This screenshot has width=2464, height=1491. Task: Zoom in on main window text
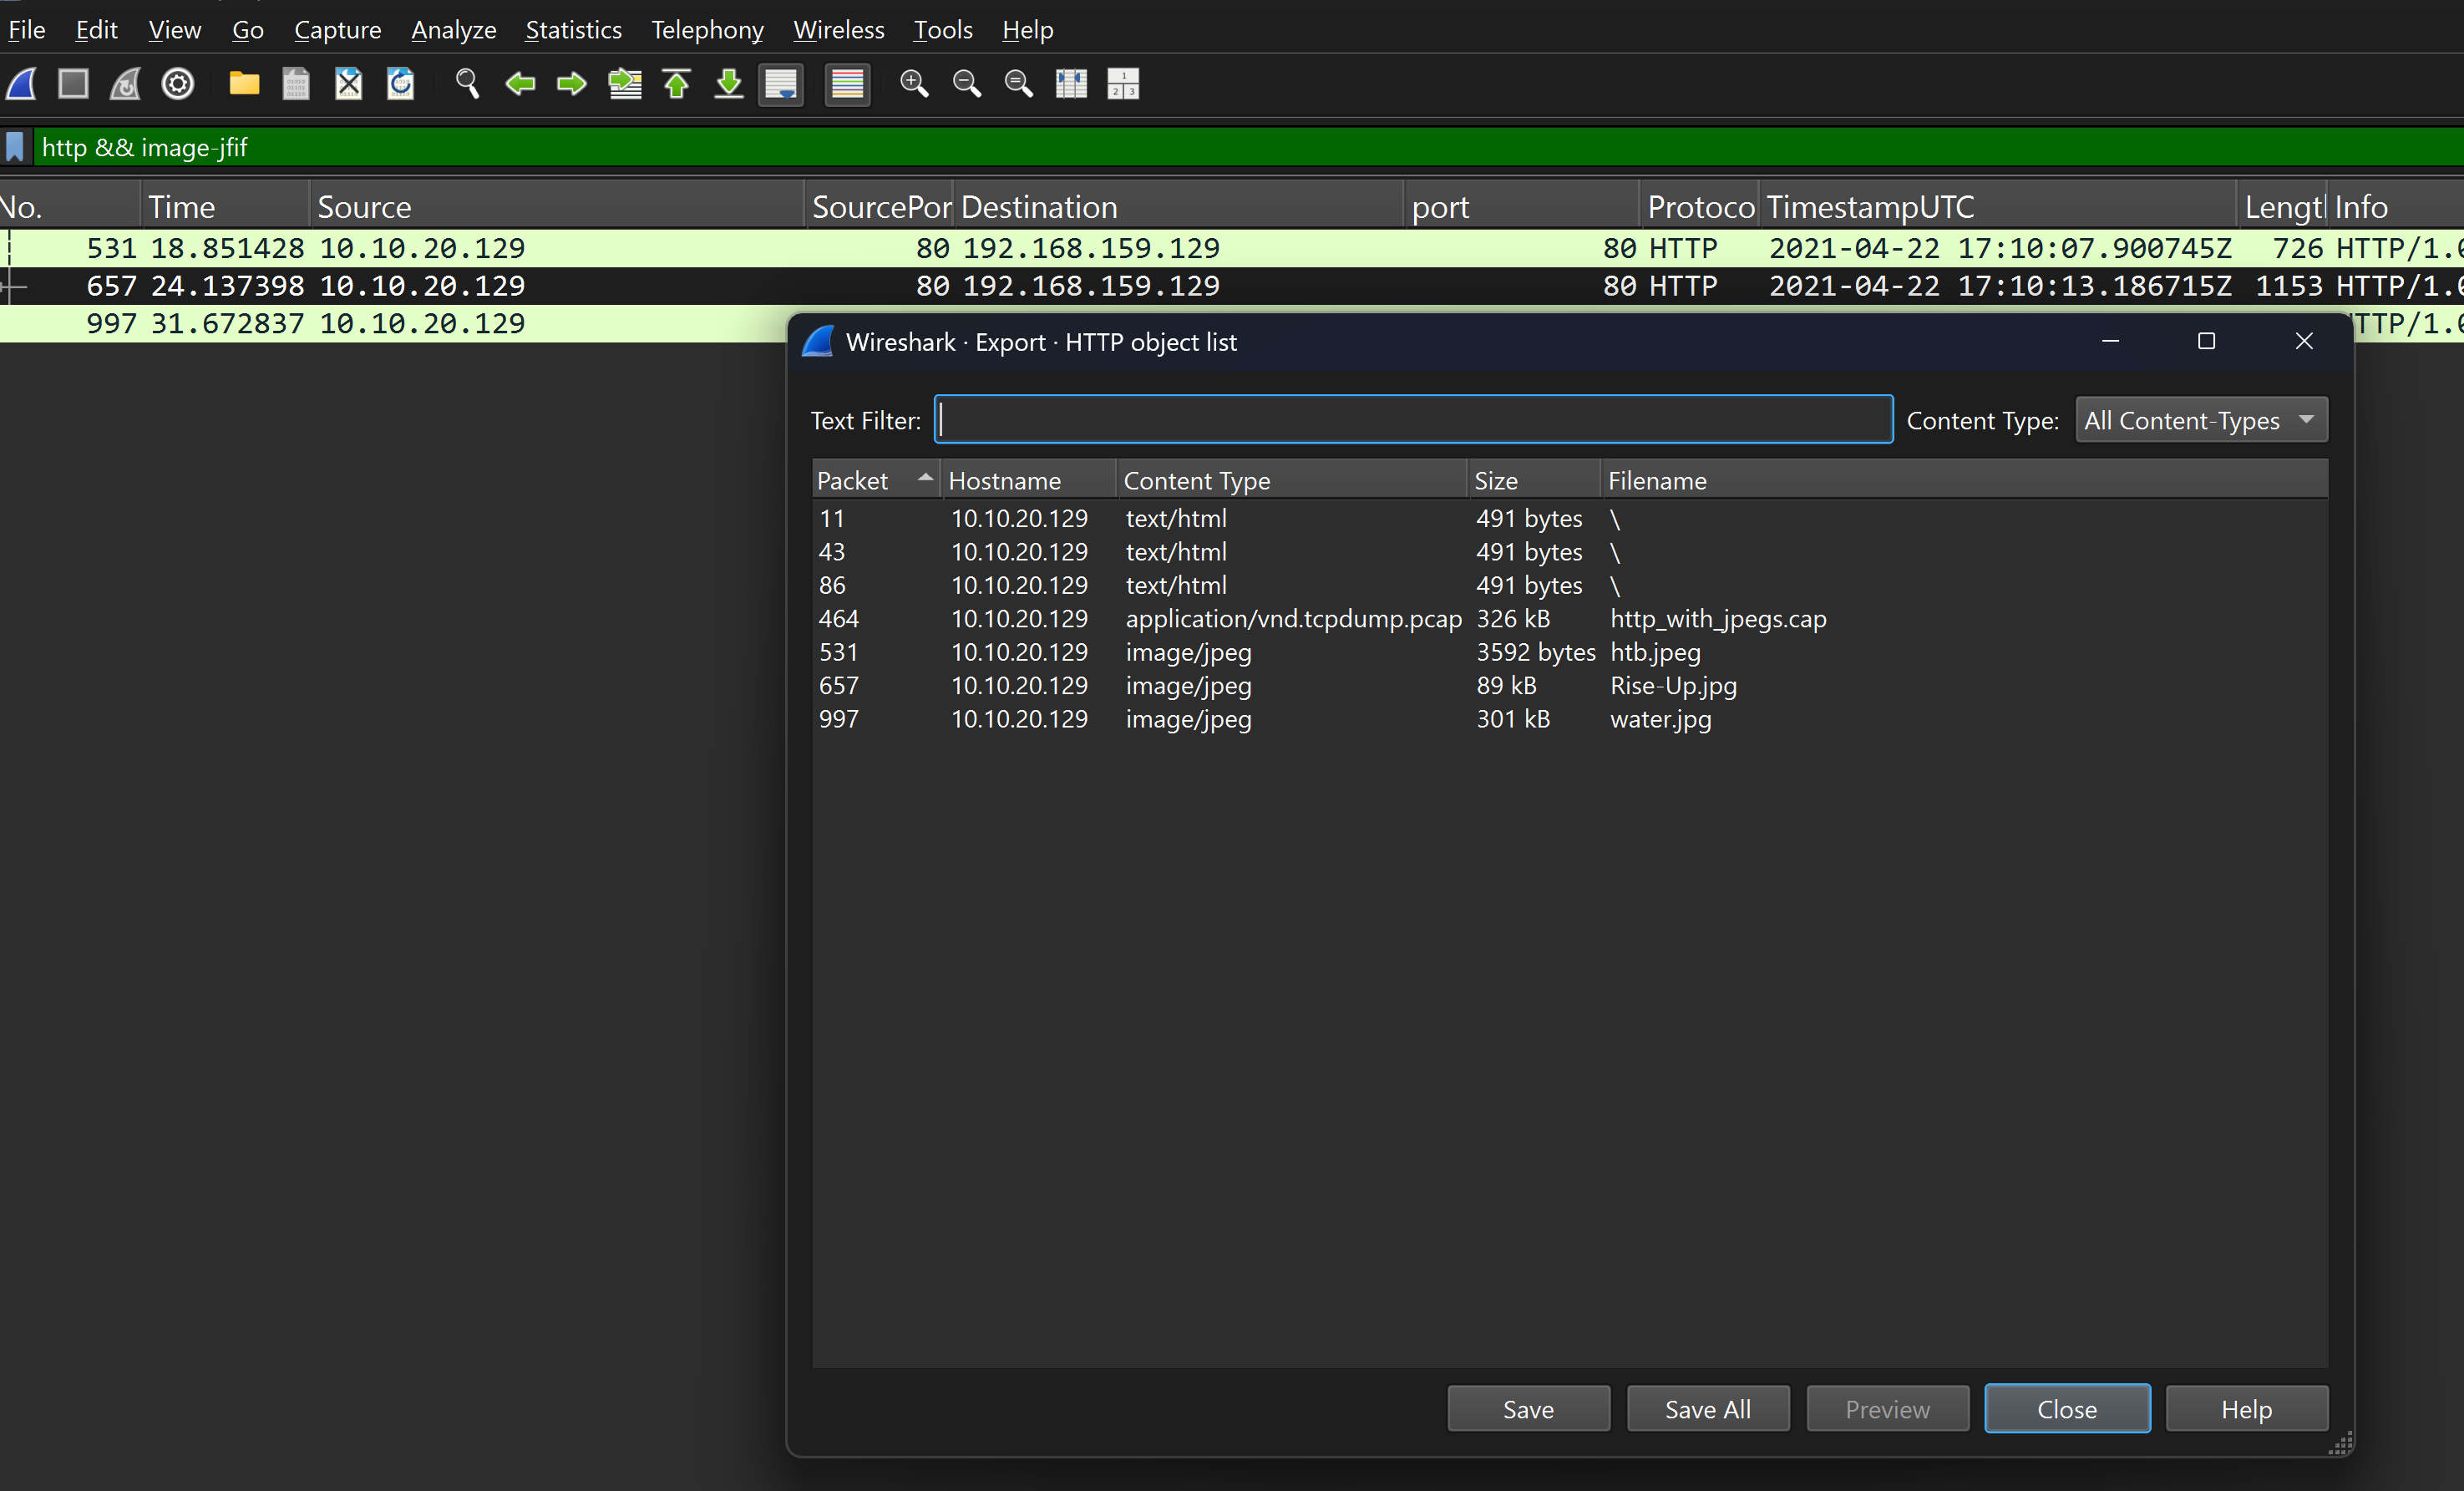(914, 84)
